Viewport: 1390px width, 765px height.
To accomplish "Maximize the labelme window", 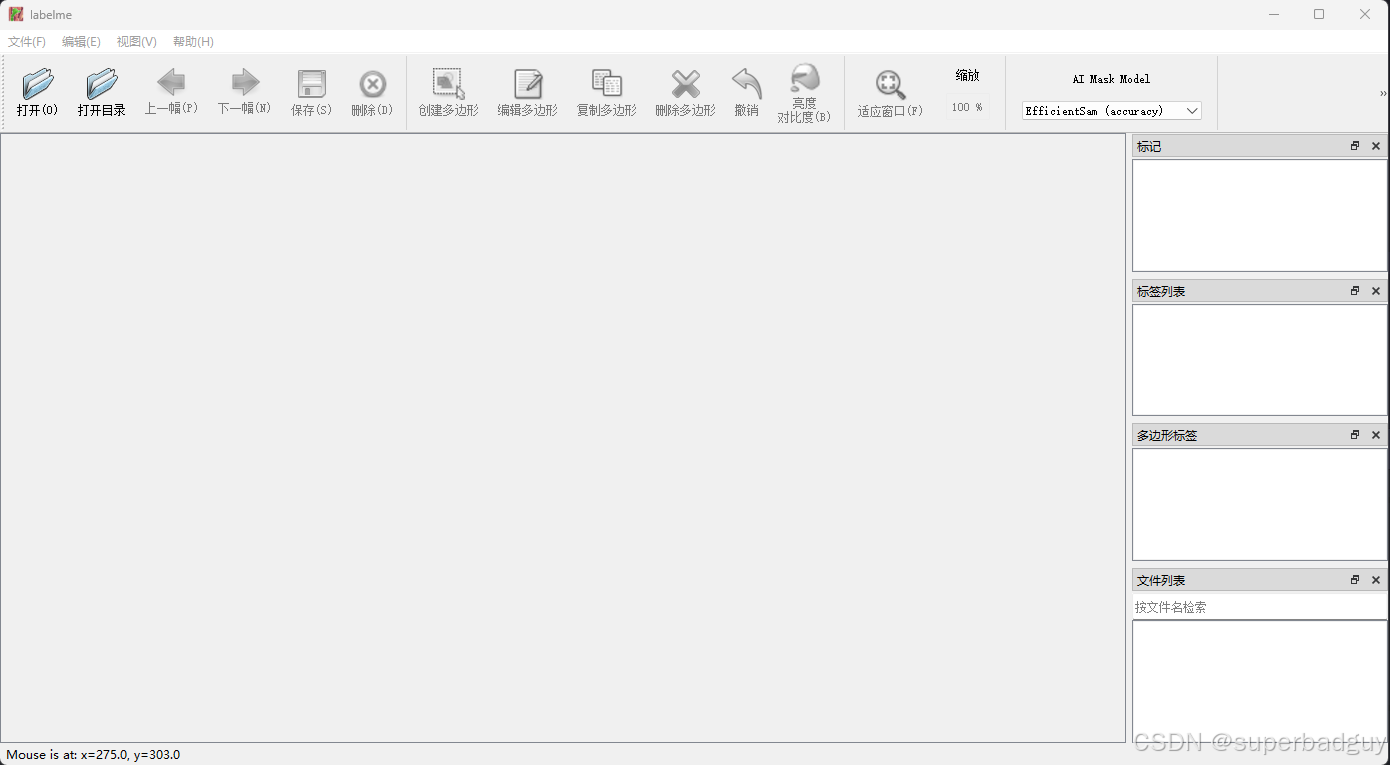I will (x=1319, y=14).
